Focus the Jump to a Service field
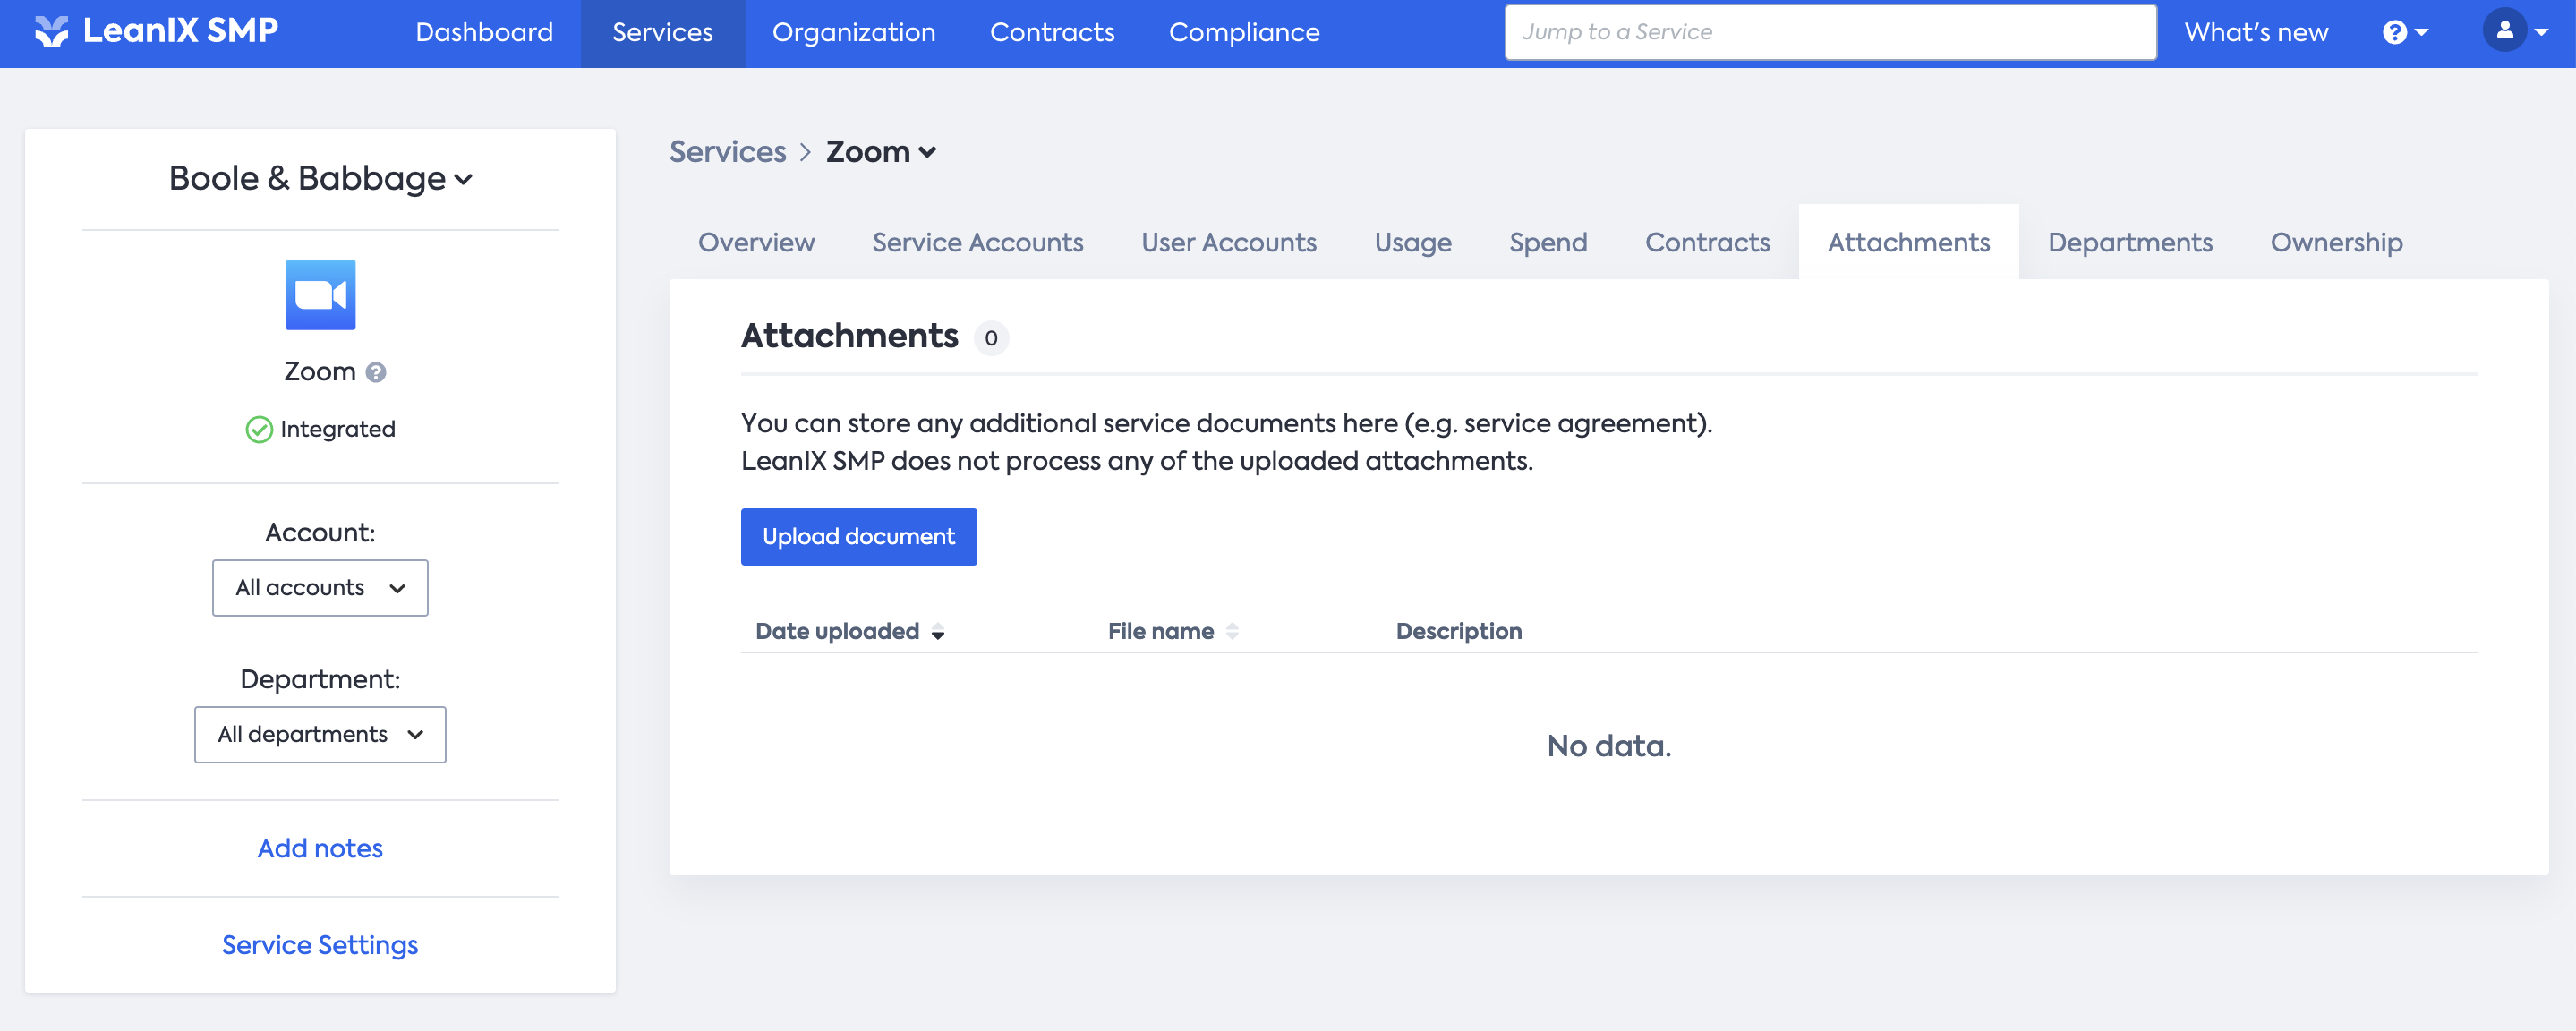This screenshot has height=1031, width=2576. [x=1829, y=32]
